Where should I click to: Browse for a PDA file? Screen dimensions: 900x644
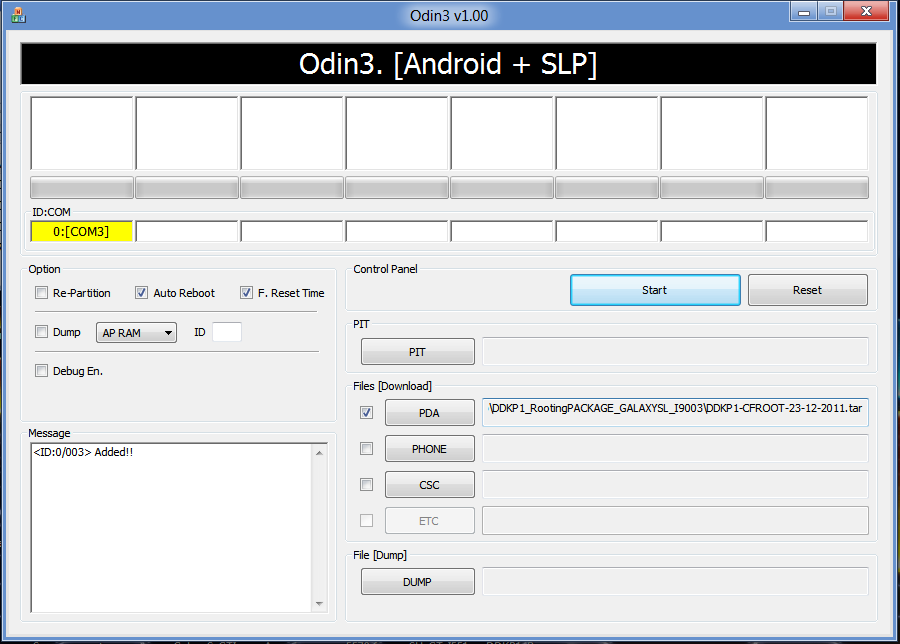[429, 413]
